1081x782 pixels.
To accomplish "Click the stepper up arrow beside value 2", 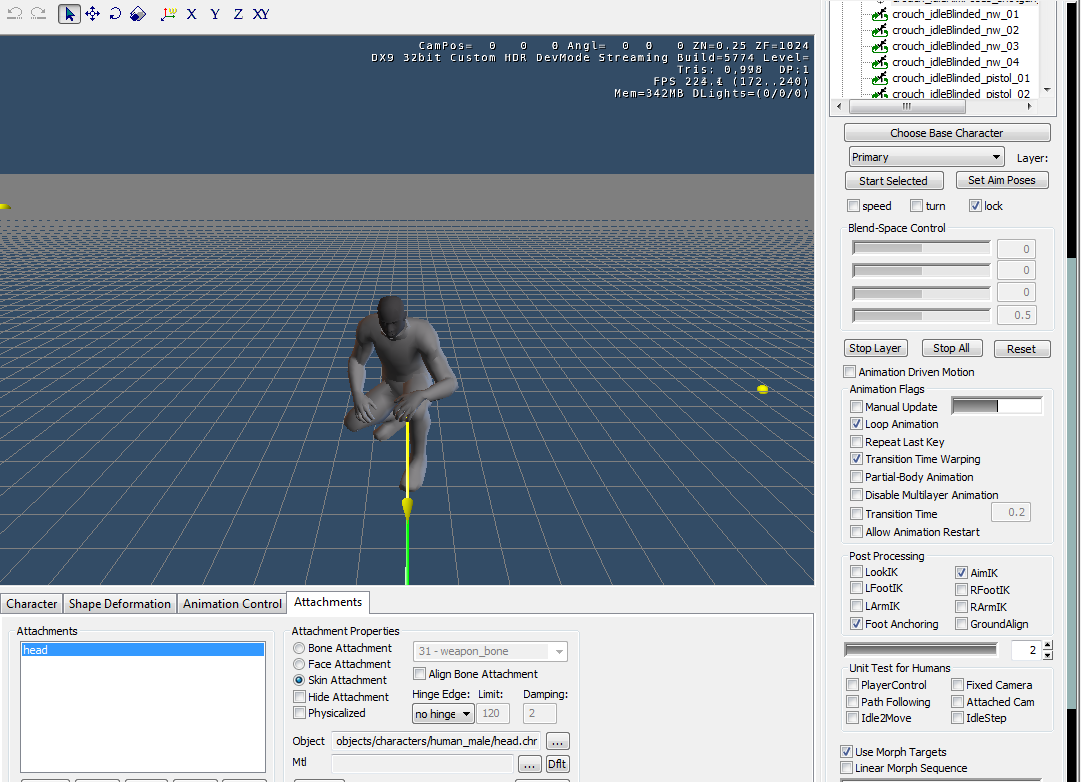I will (1048, 645).
